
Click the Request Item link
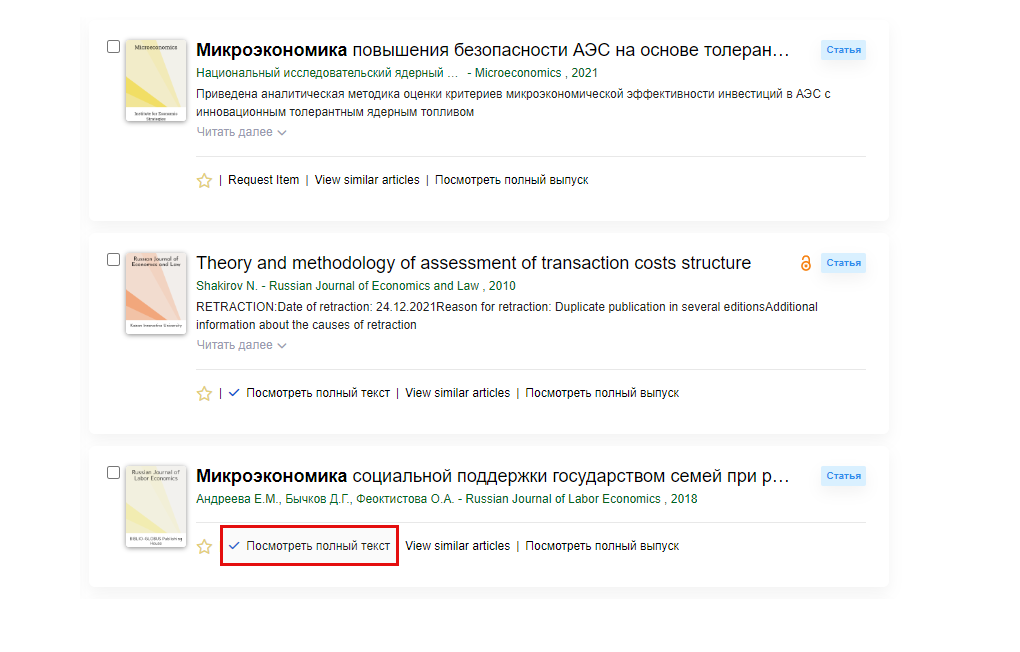pos(263,180)
